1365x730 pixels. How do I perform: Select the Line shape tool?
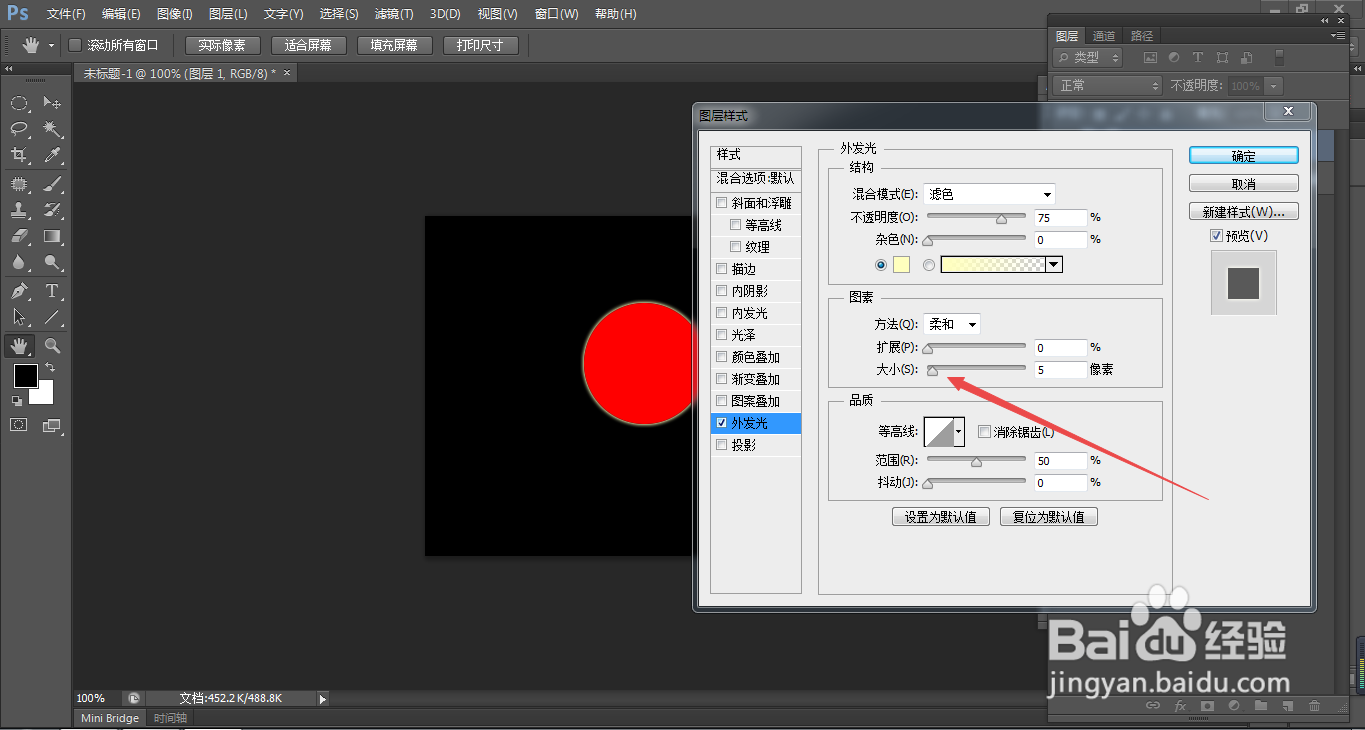click(x=52, y=317)
